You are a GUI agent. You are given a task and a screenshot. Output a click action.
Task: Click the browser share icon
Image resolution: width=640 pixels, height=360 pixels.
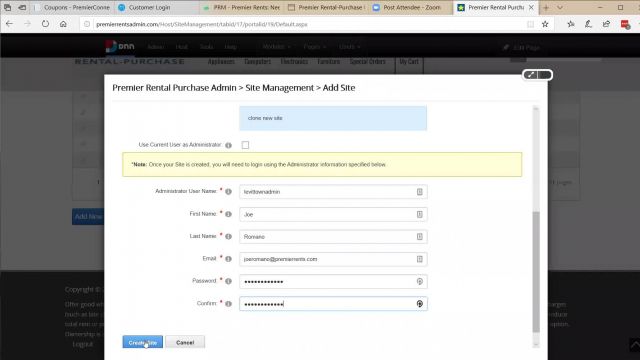pos(607,24)
